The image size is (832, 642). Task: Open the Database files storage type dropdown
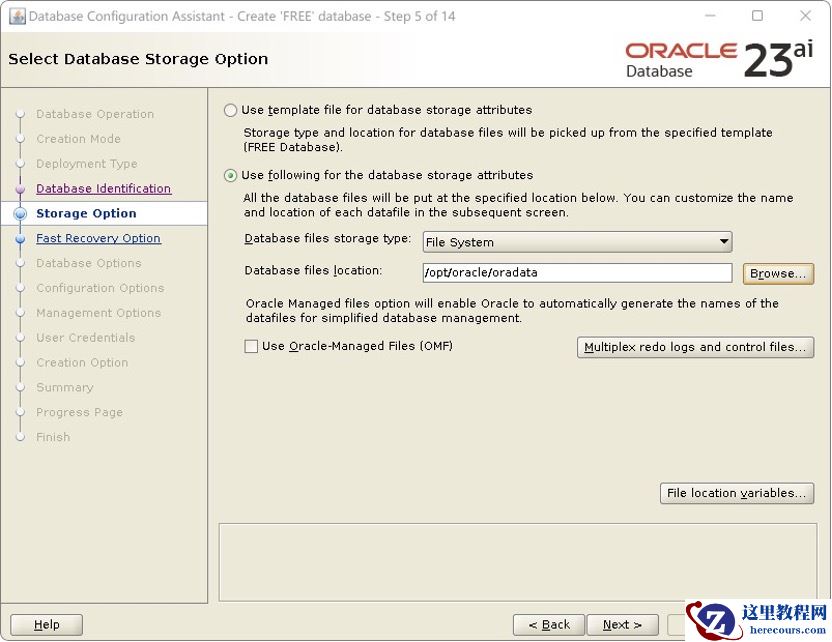tap(577, 242)
